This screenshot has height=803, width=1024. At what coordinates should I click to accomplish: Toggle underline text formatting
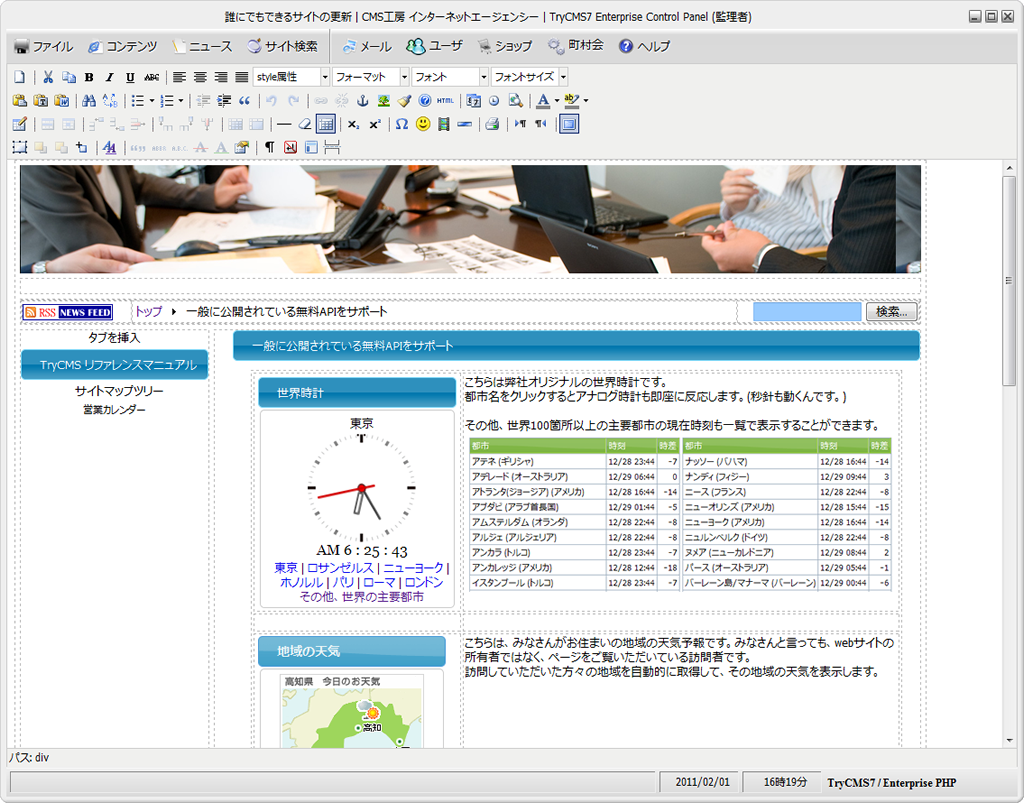(x=130, y=77)
